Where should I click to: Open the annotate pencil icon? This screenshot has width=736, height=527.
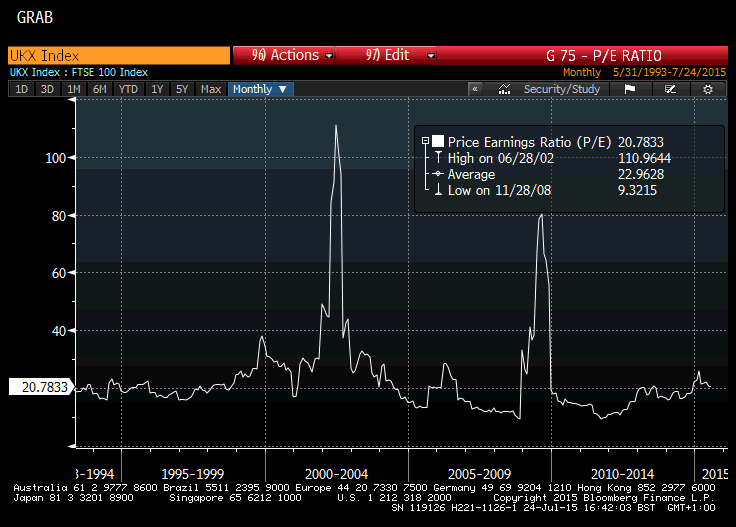[670, 89]
